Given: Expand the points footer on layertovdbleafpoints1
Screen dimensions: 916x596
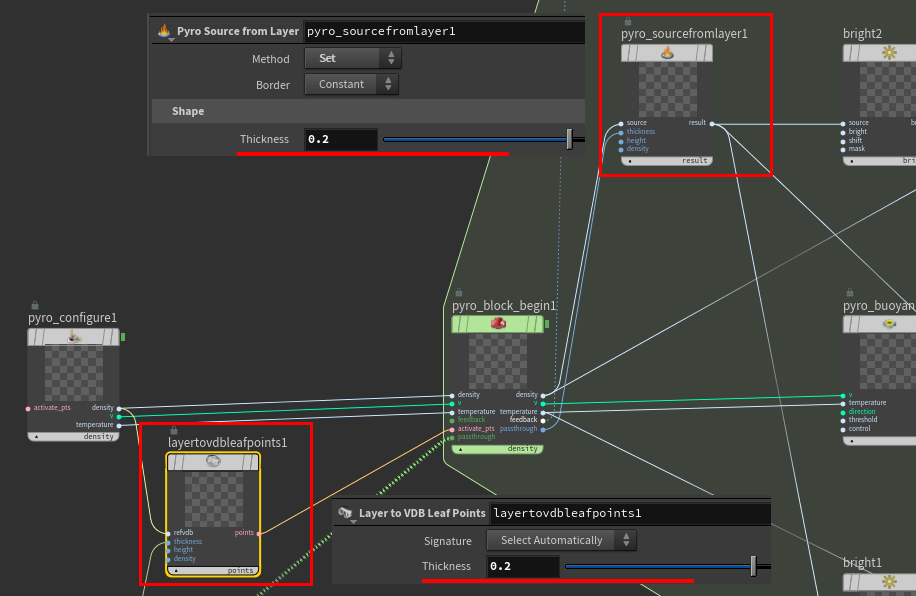Looking at the screenshot, I should point(177,571).
